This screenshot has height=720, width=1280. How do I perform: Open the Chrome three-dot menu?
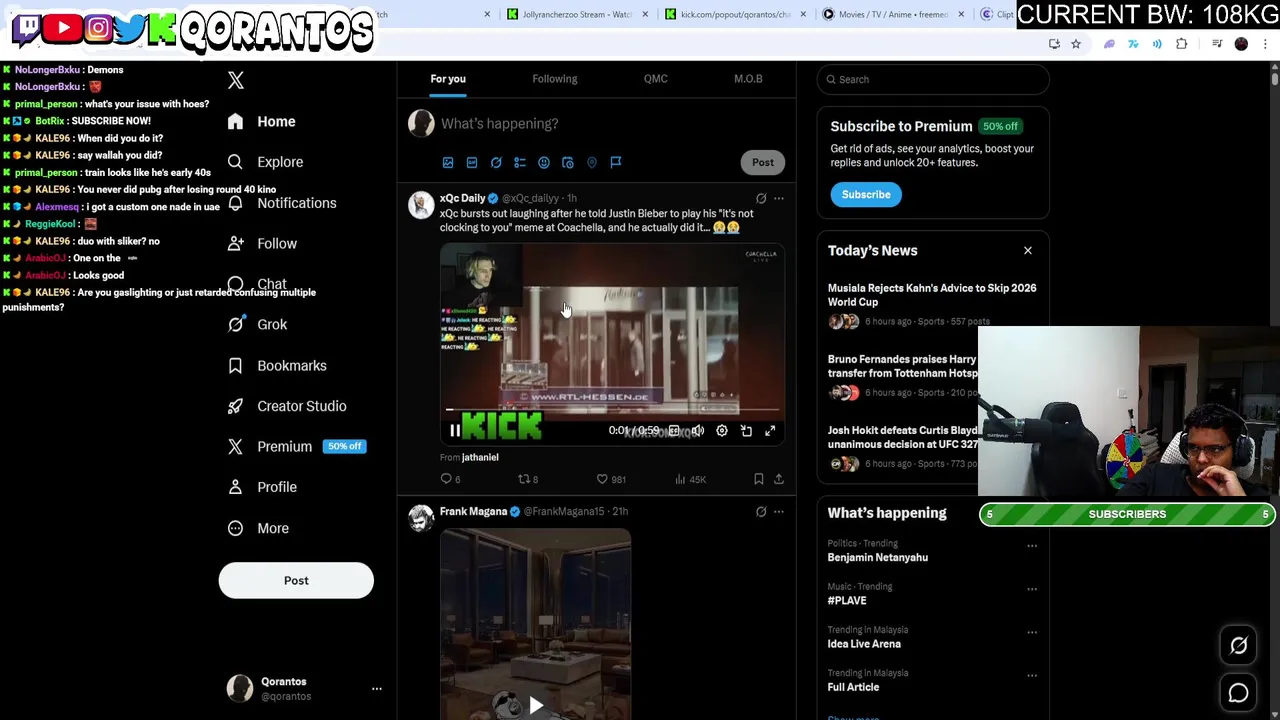pyautogui.click(x=1266, y=44)
